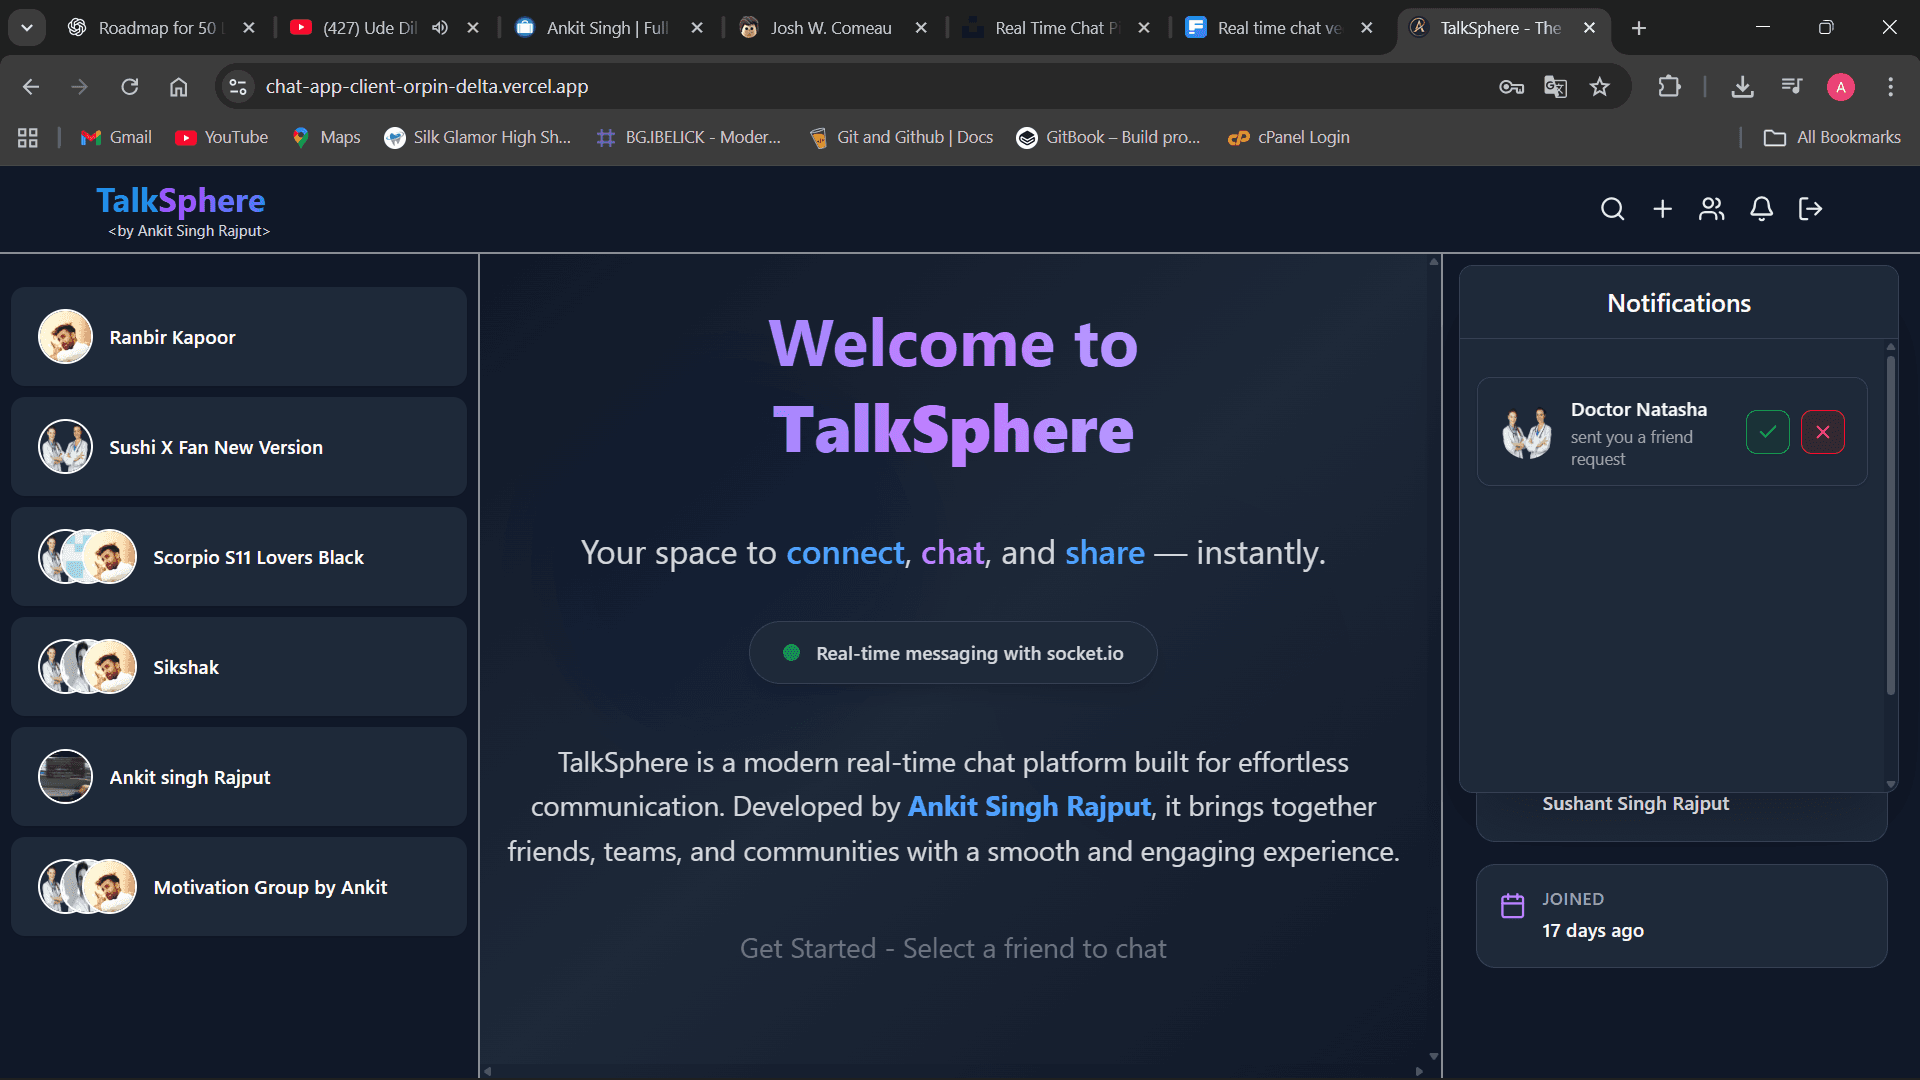Open Chrome's three-dot menu
Image resolution: width=1920 pixels, height=1080 pixels.
(x=1890, y=87)
